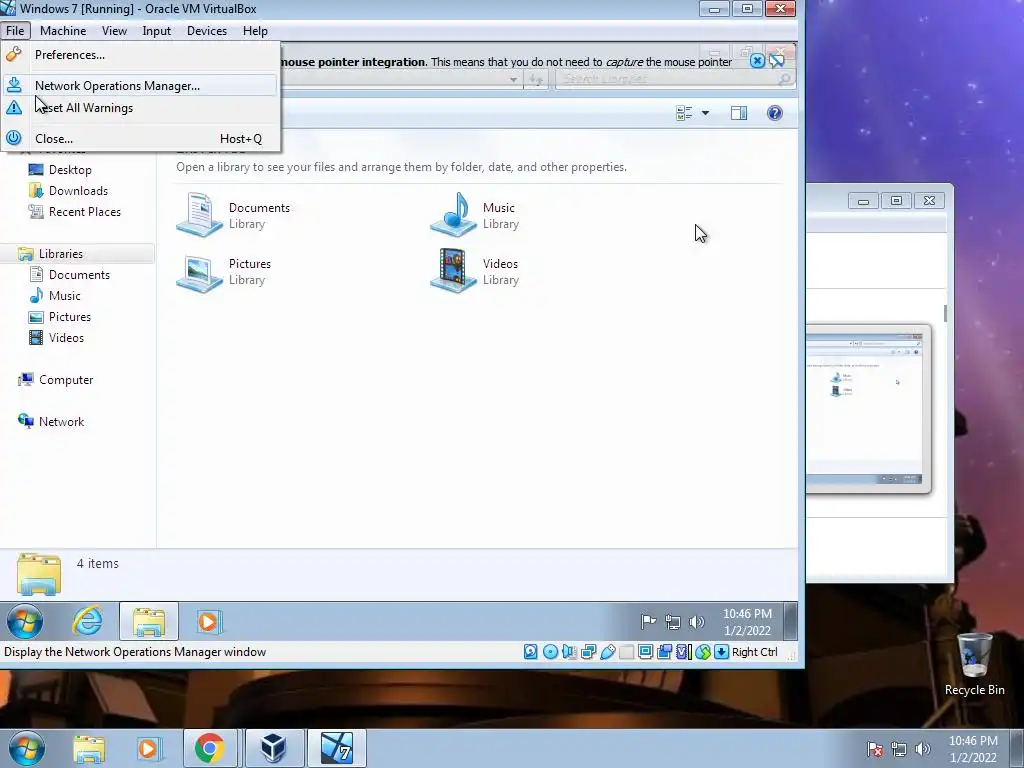1024x768 pixels.
Task: Dismiss the mouse integration notification
Action: pyautogui.click(x=757, y=61)
